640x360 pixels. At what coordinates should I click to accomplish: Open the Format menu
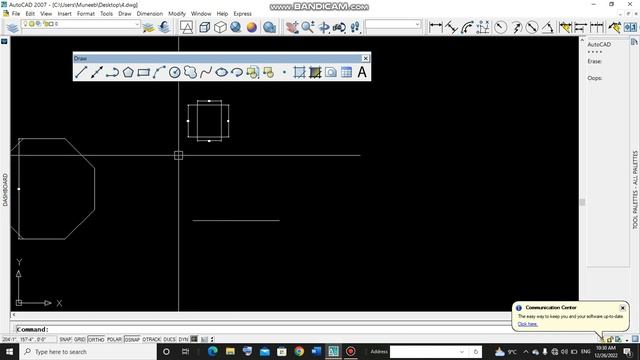[86, 13]
